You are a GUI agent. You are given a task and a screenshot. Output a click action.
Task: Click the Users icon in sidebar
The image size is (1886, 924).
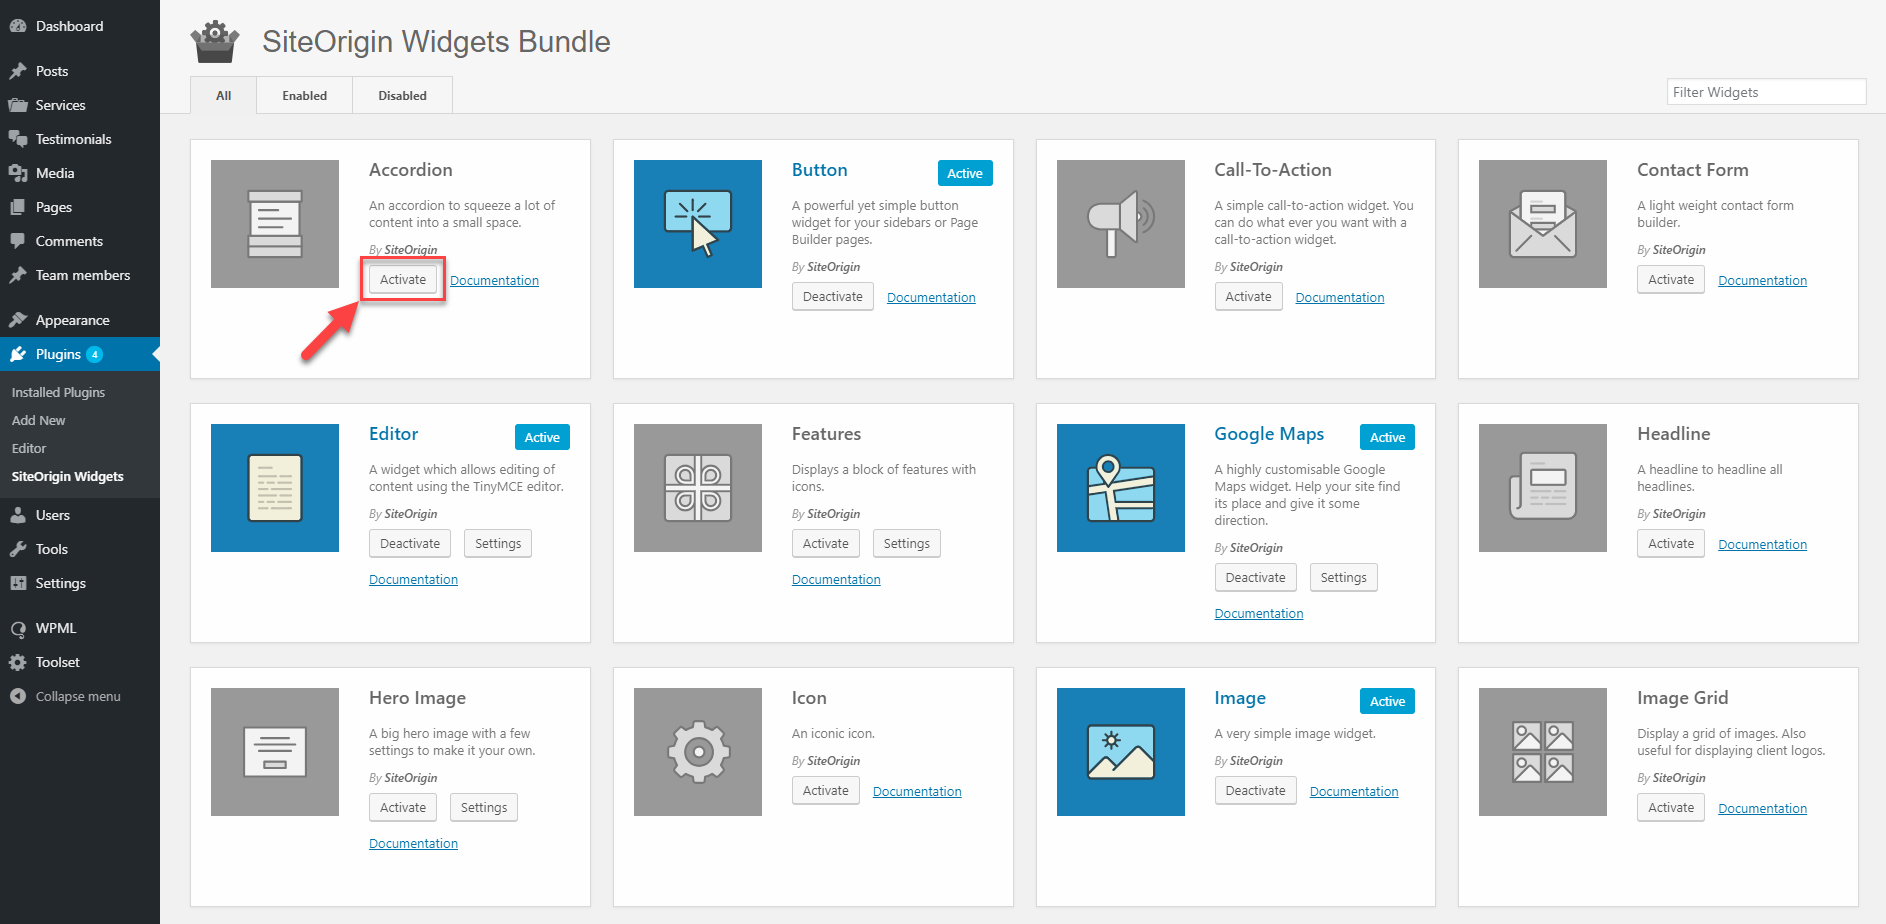[18, 515]
